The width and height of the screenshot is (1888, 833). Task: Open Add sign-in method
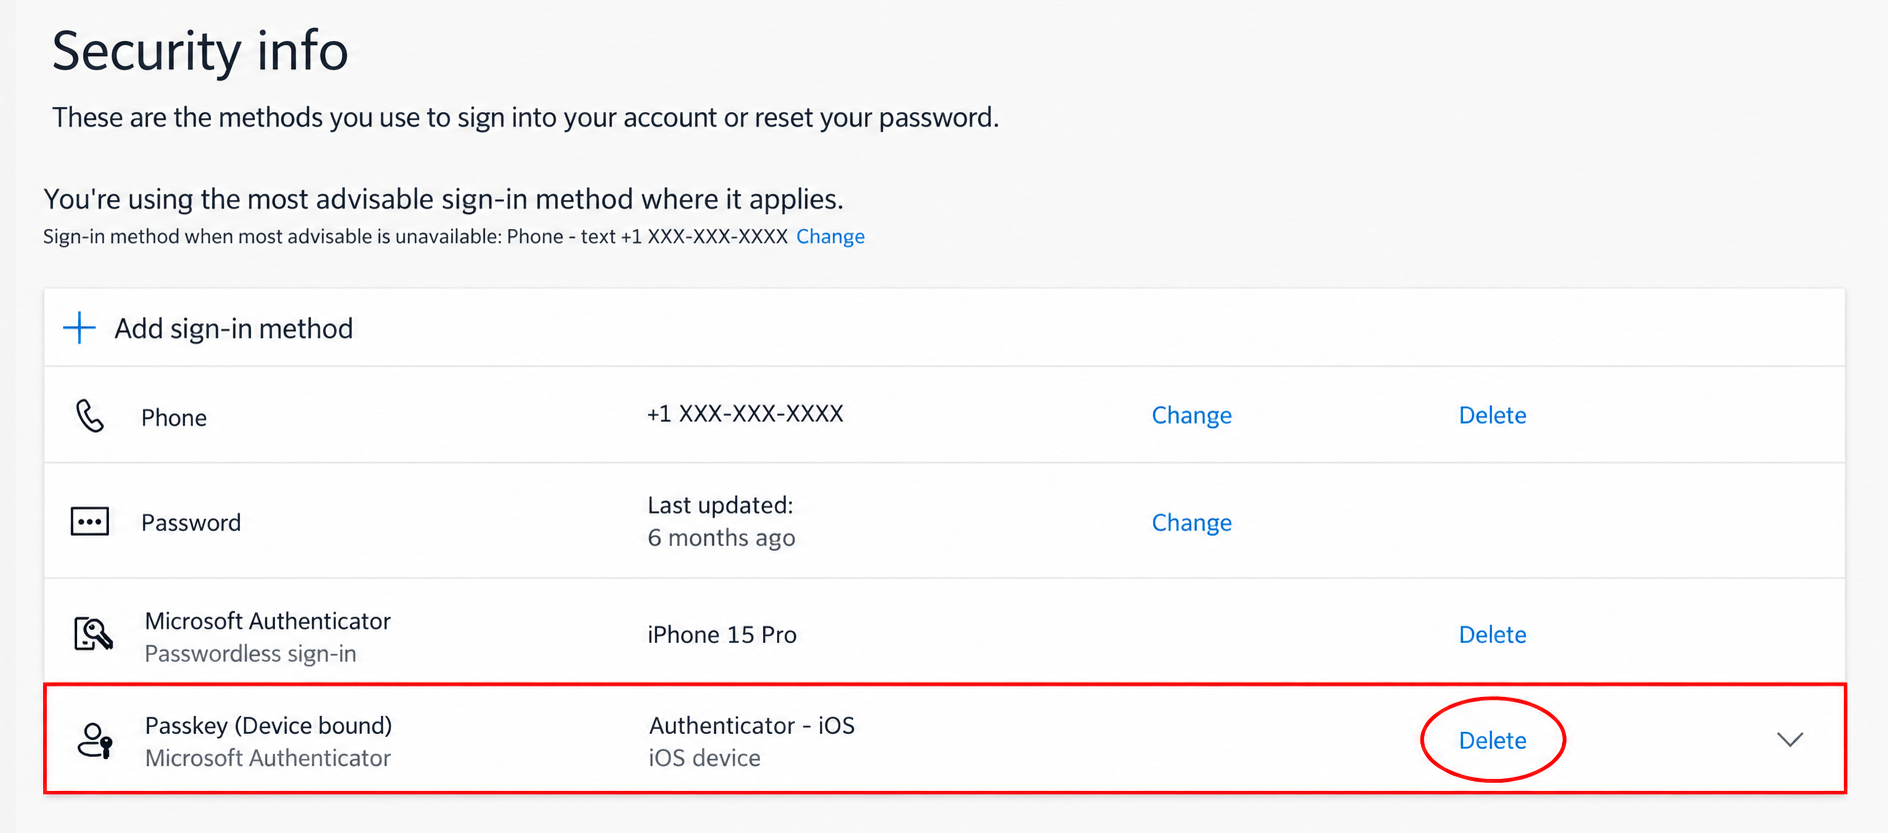(x=233, y=328)
